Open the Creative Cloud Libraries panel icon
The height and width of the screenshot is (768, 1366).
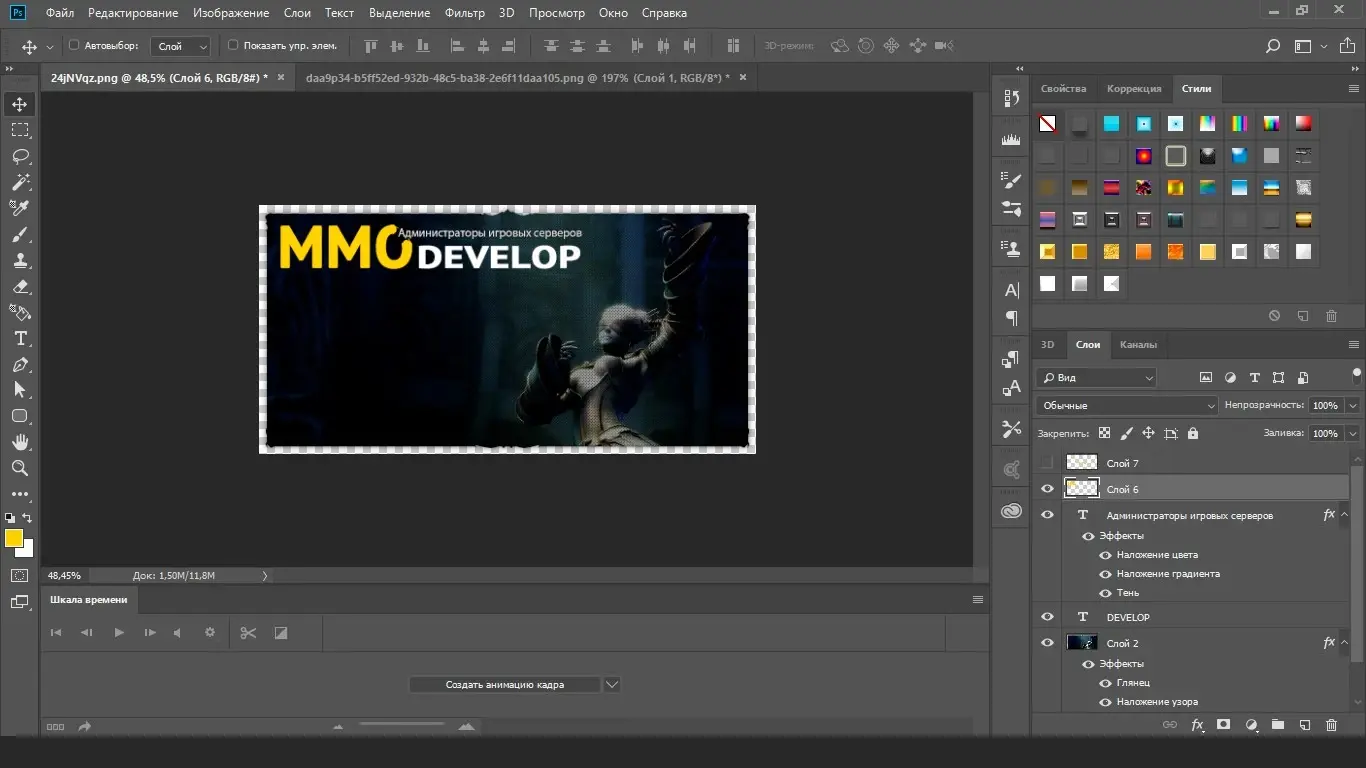coord(1011,511)
